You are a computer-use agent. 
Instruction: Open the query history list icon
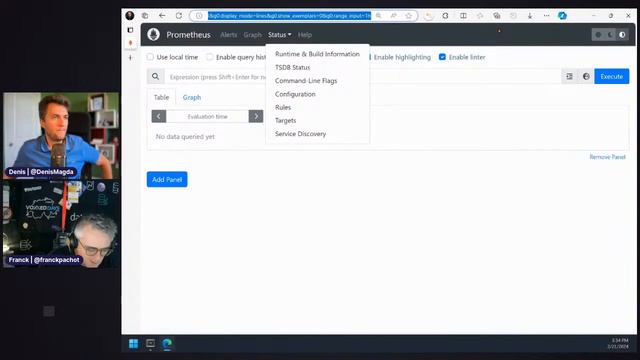coord(569,76)
